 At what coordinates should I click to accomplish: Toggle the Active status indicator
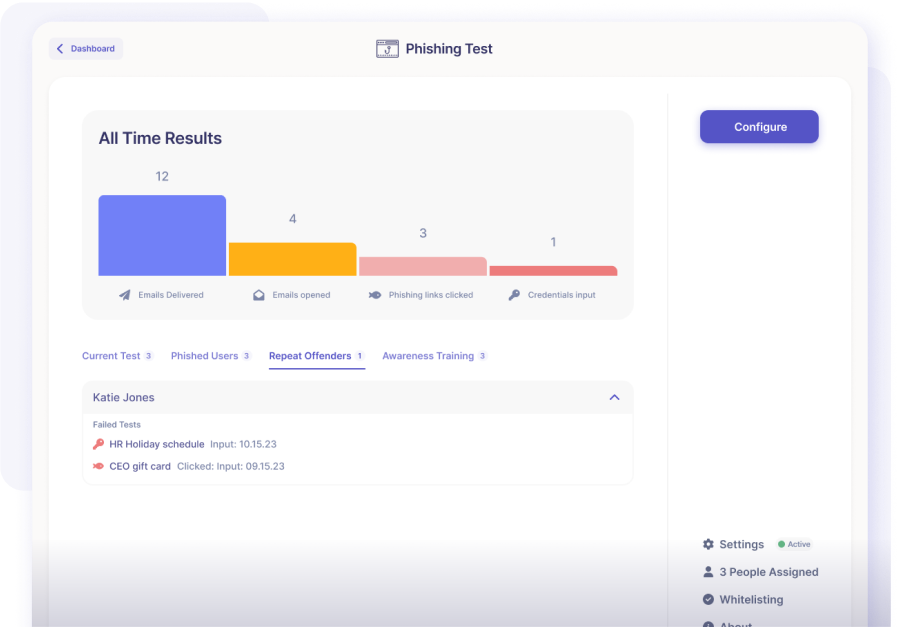[794, 544]
